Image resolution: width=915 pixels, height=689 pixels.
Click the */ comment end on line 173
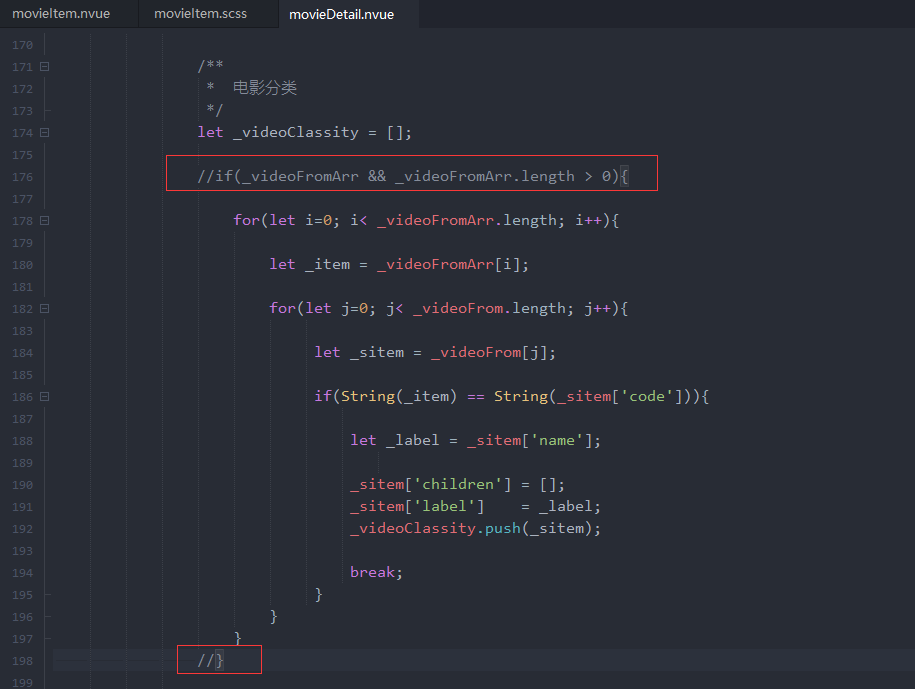215,110
